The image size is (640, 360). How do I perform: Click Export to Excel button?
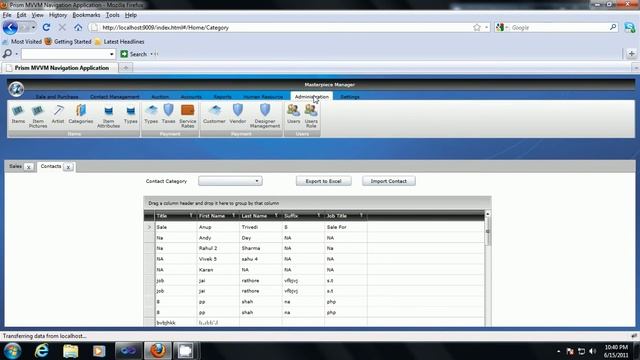pyautogui.click(x=323, y=181)
